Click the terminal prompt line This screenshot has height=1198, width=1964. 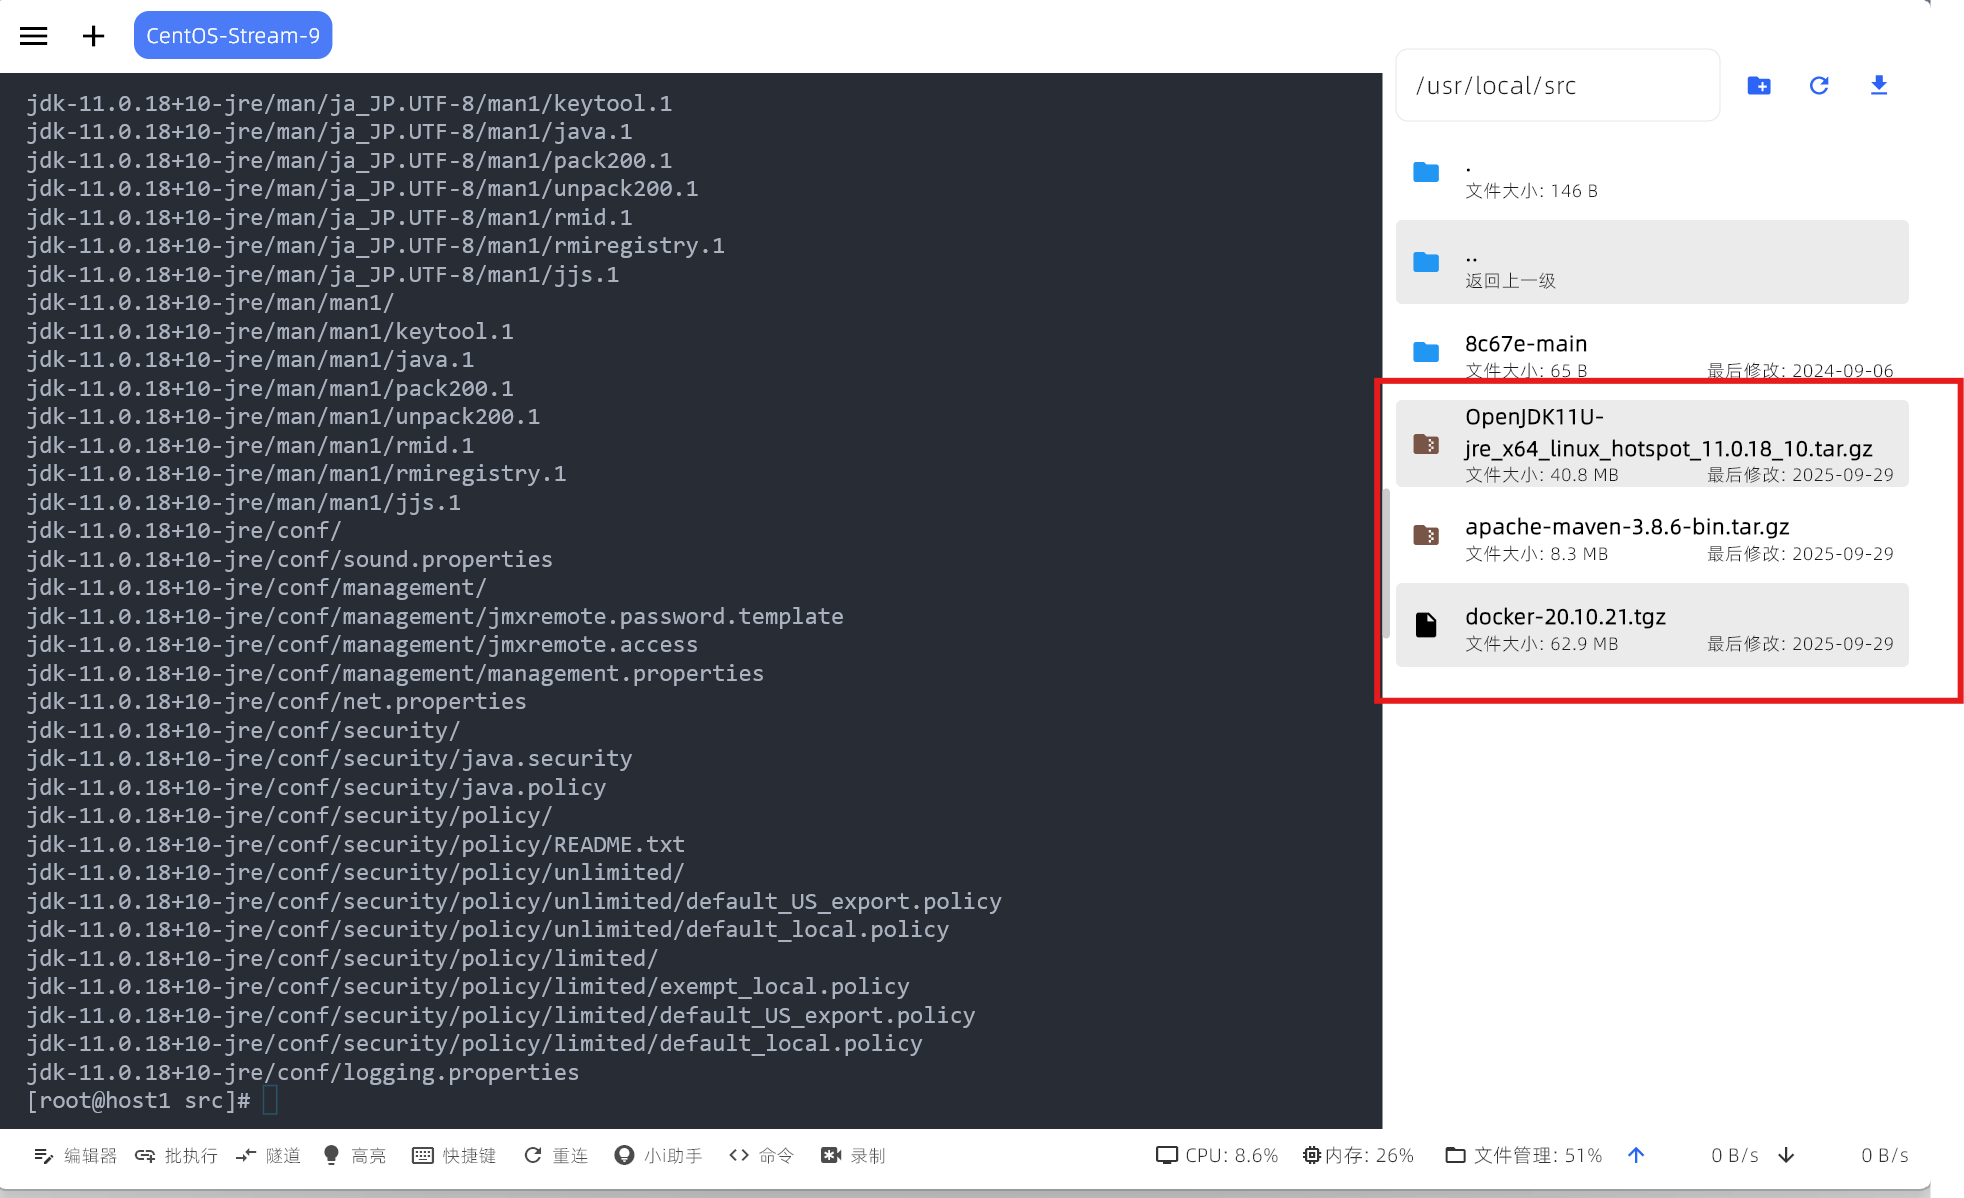(152, 1101)
